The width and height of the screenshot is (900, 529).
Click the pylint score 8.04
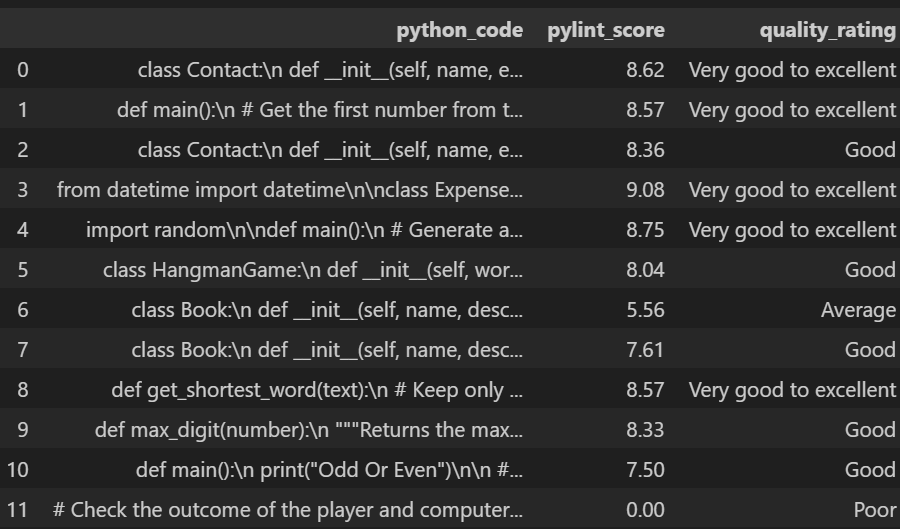[x=645, y=270]
